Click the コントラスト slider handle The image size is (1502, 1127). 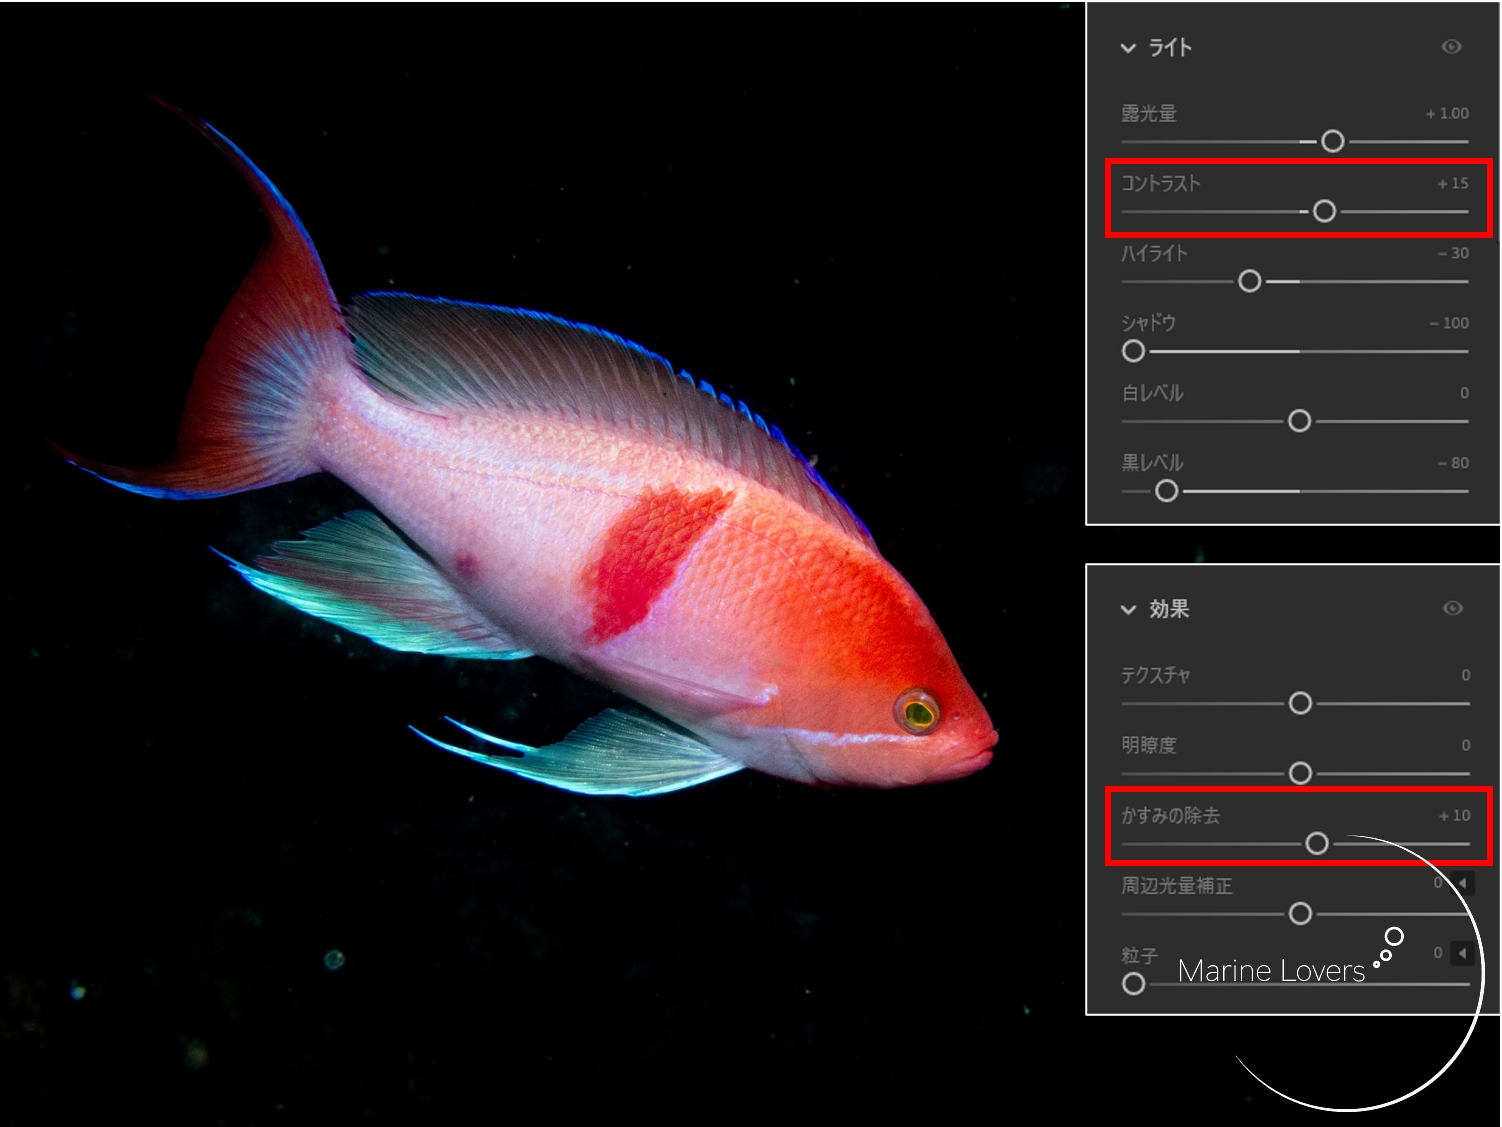(x=1324, y=212)
